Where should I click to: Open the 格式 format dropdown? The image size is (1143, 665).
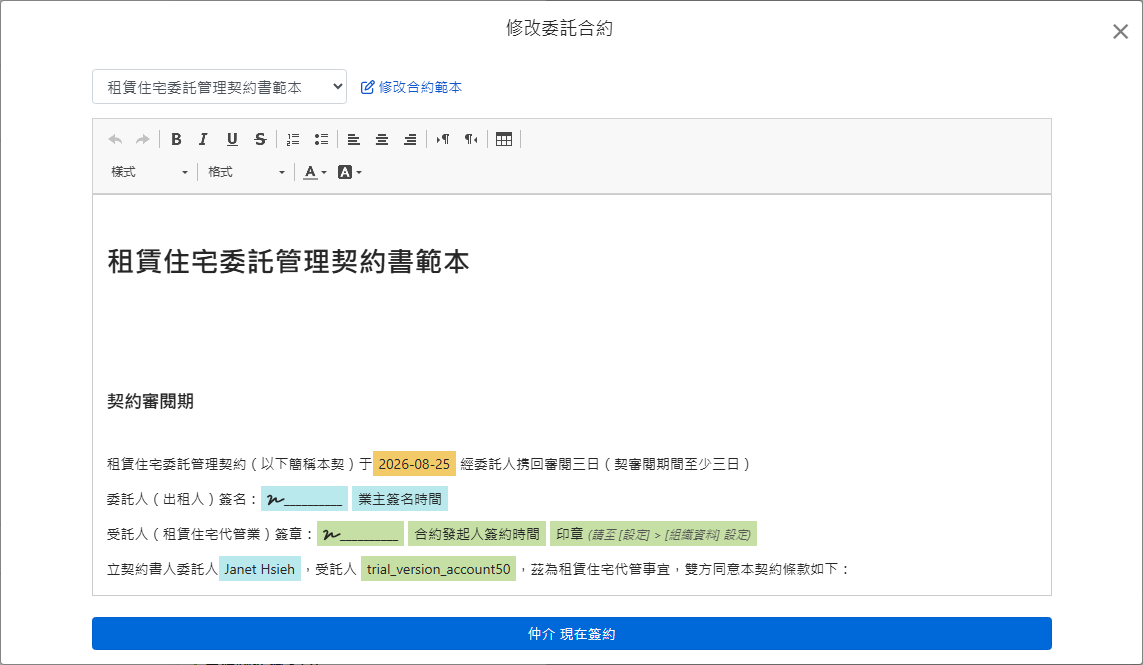pos(246,172)
